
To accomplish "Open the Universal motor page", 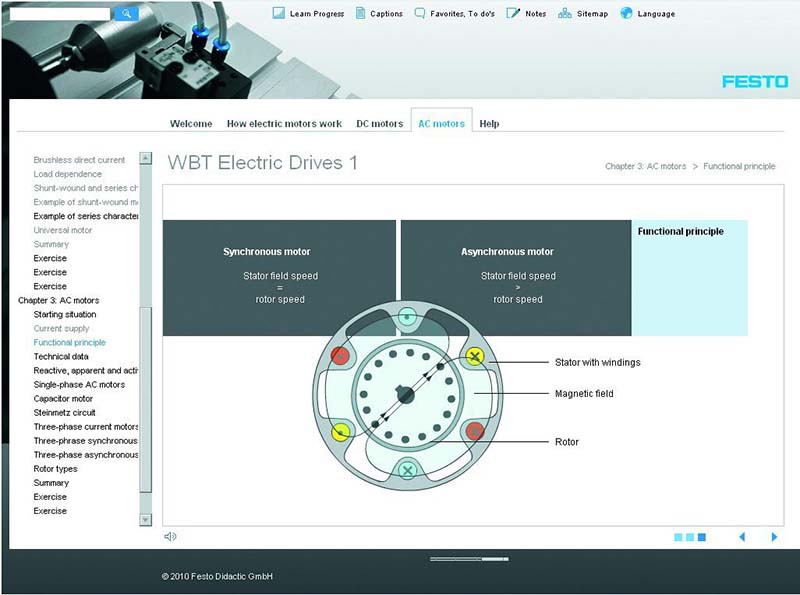I will pos(63,230).
